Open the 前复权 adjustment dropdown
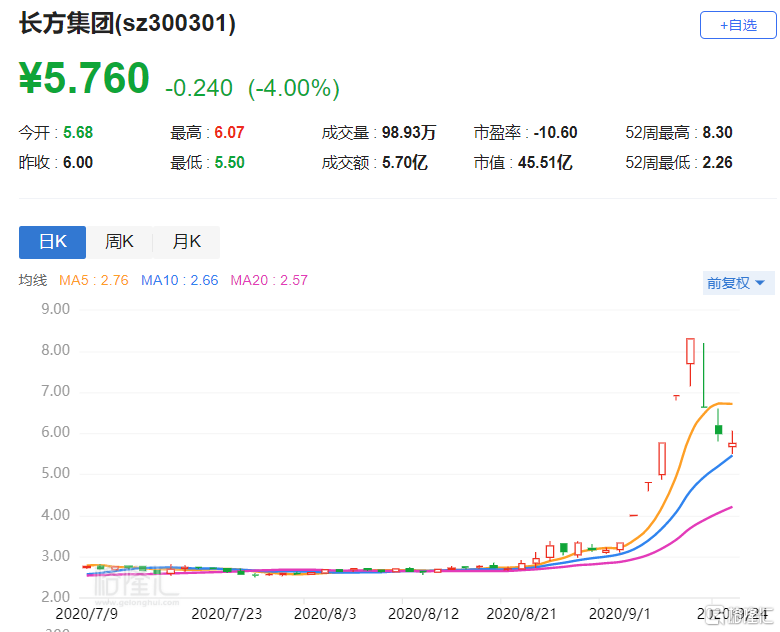The image size is (780, 632). 736,283
